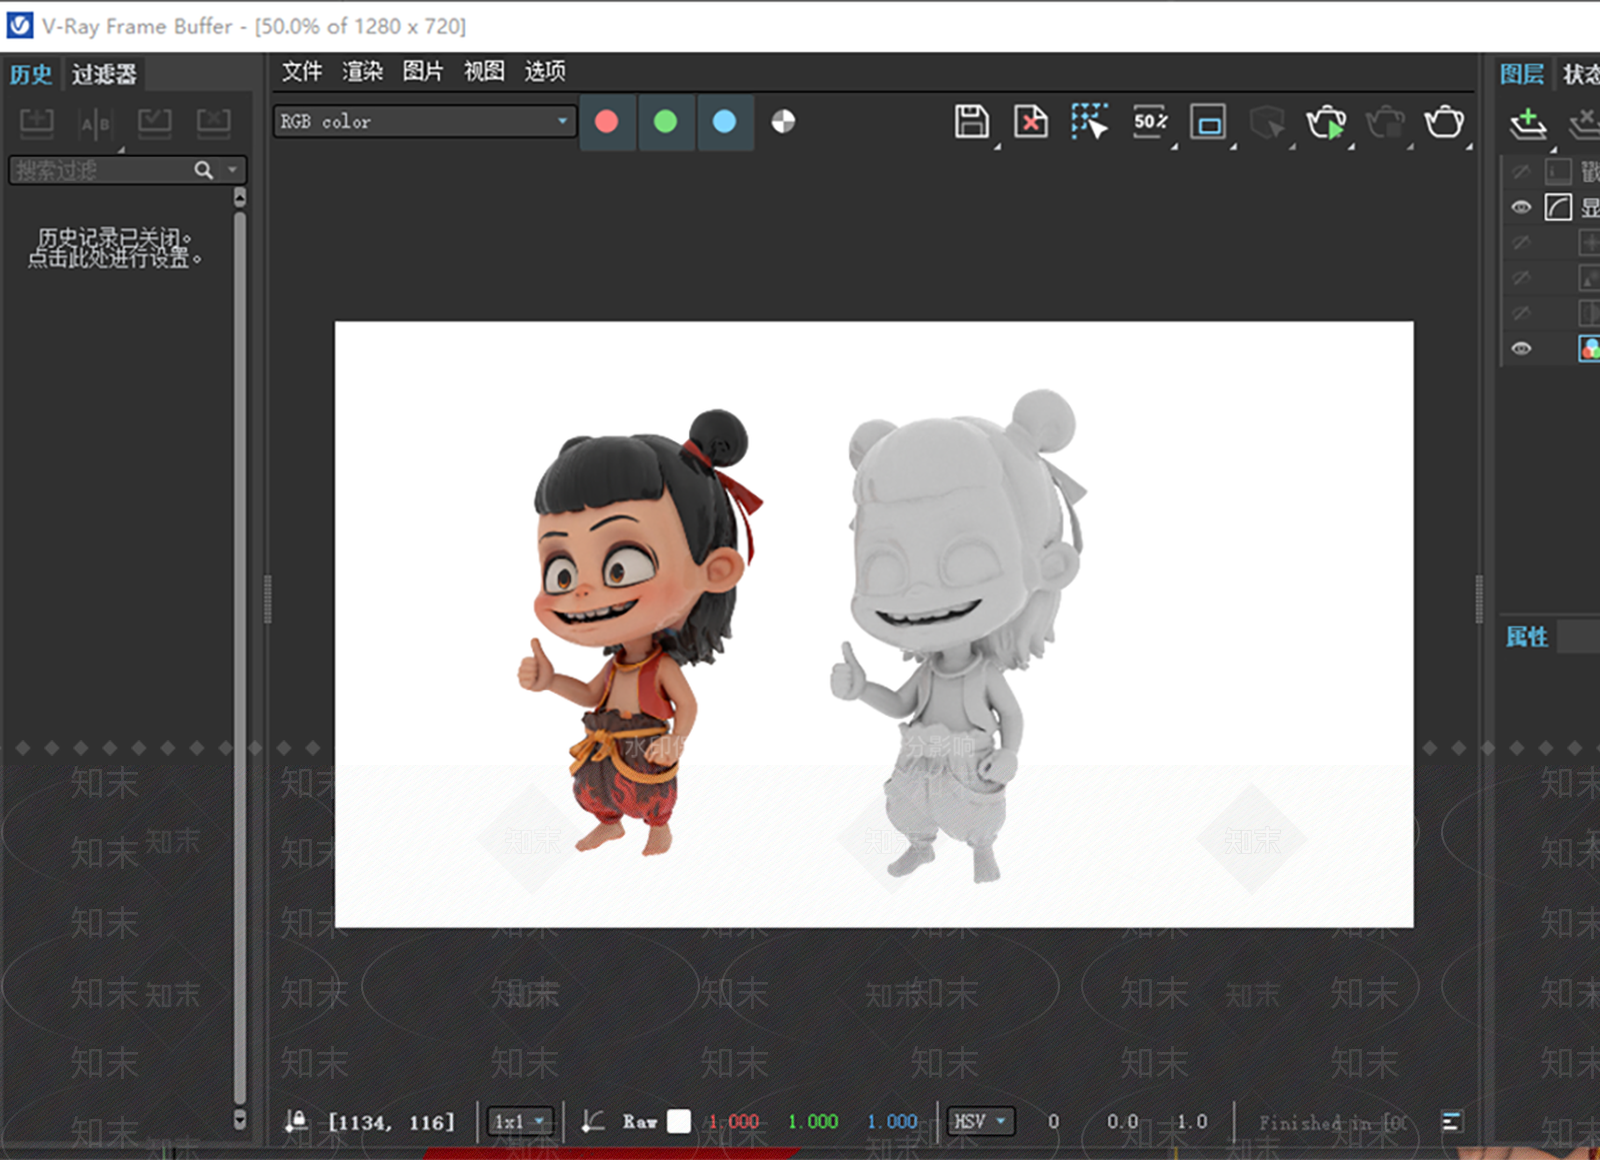
Task: Switch to alpha/mono channel circle
Action: pyautogui.click(x=783, y=122)
